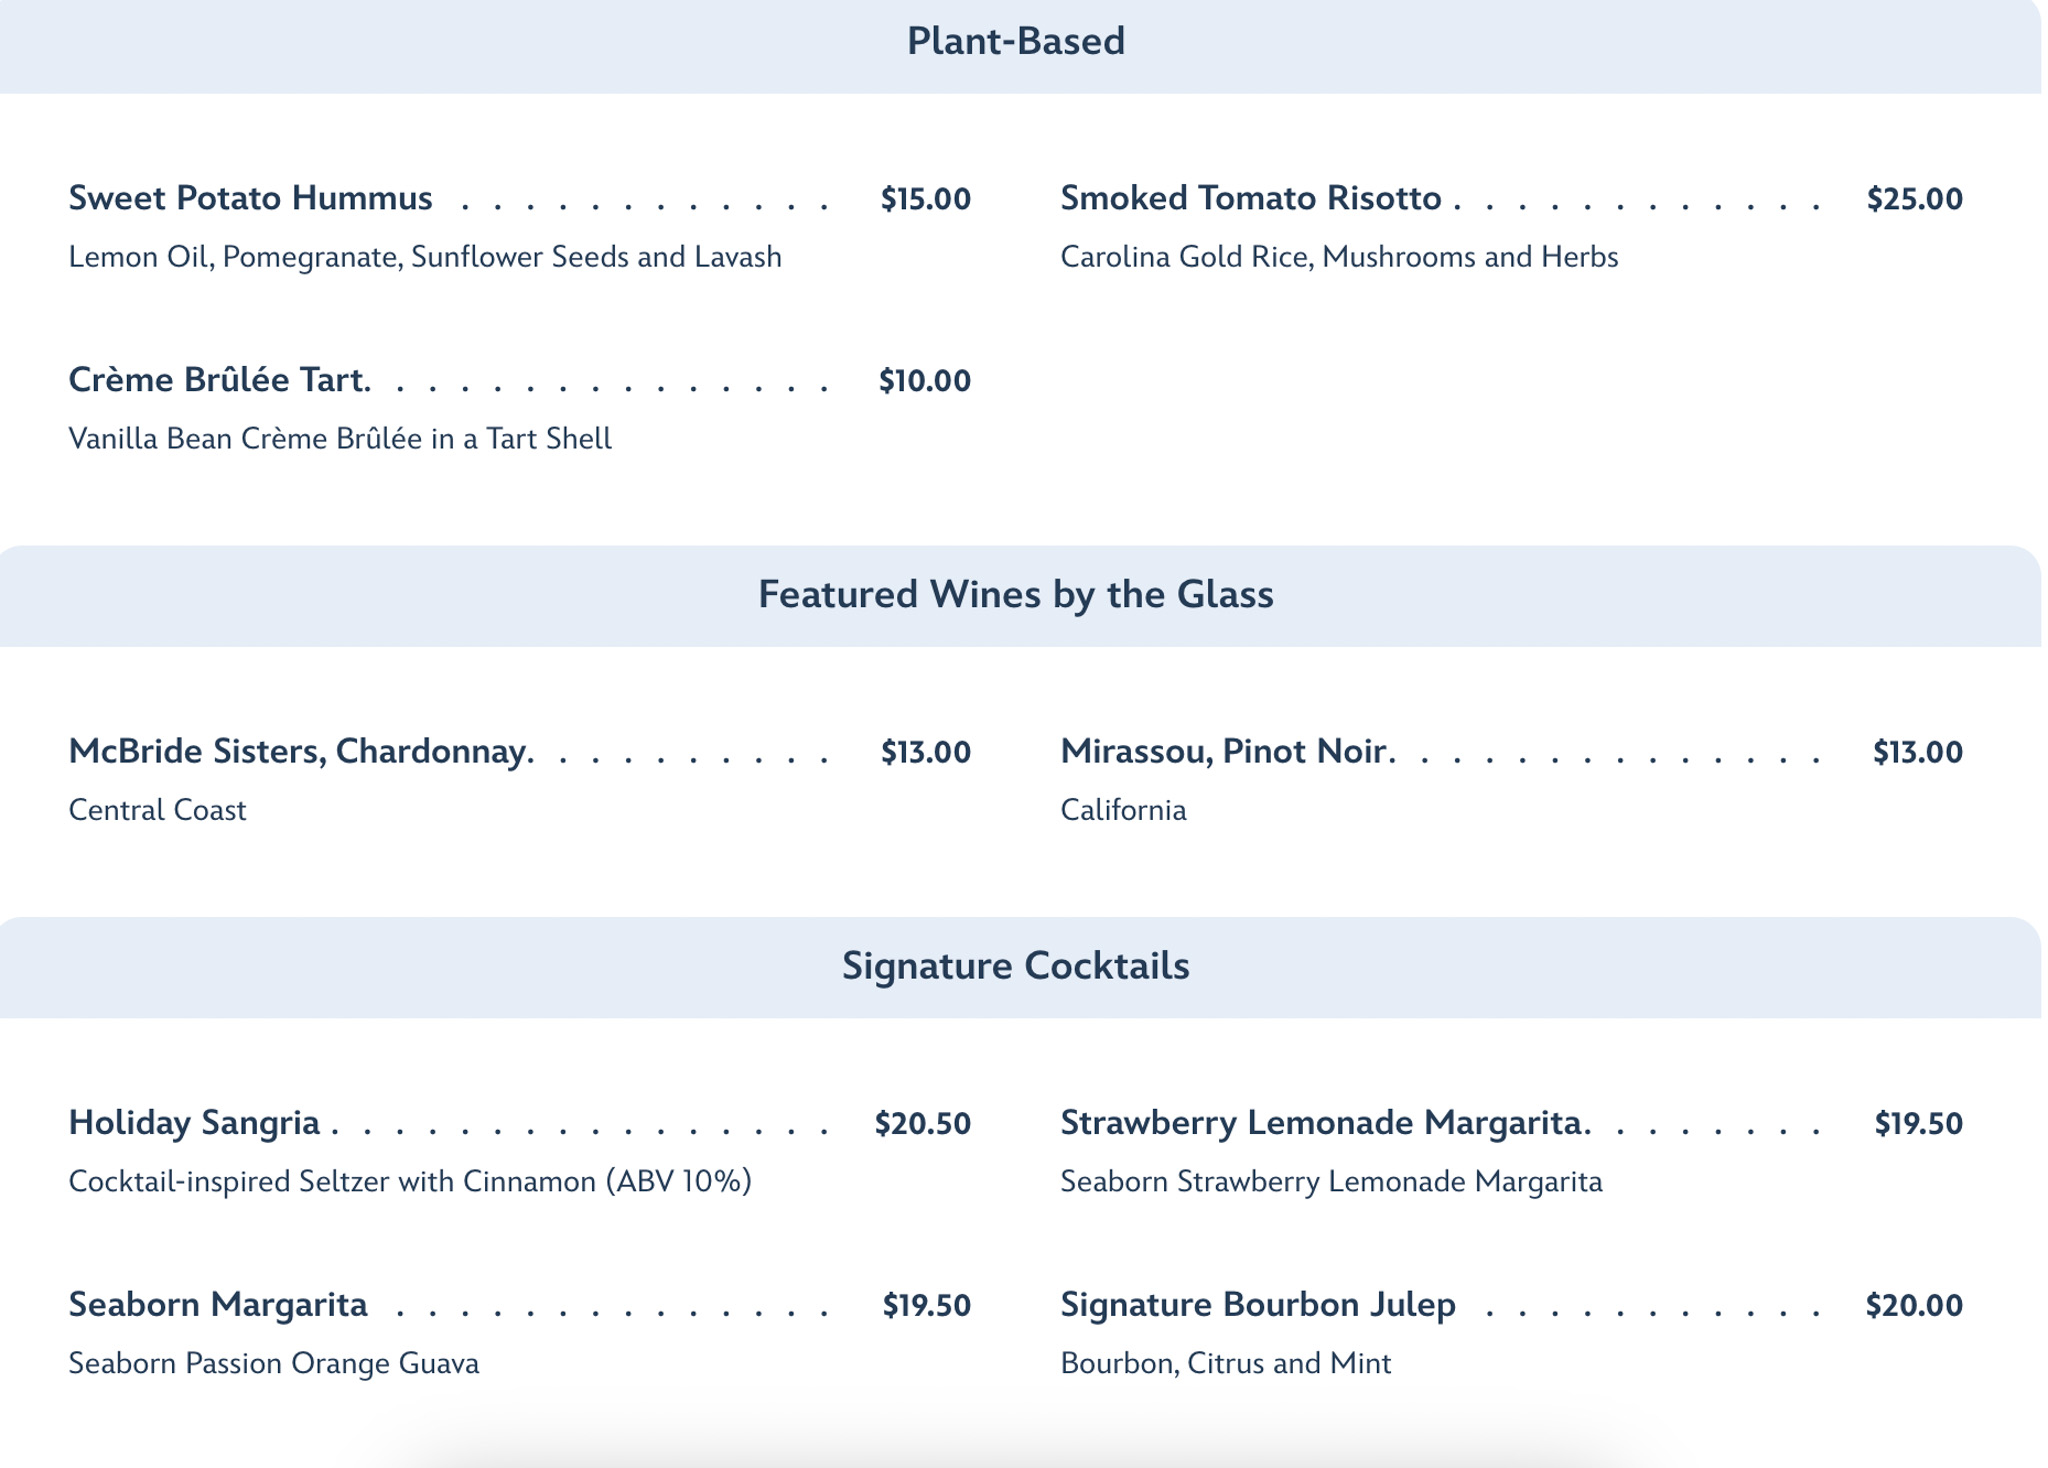This screenshot has width=2048, height=1468.
Task: Select the Smoked Tomato Risotto item
Action: point(1250,198)
